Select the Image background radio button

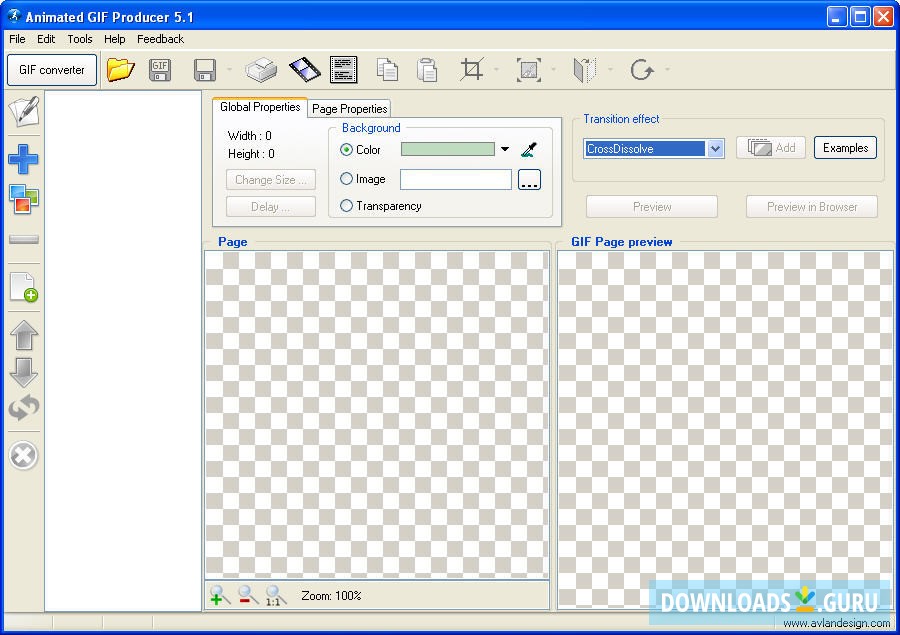pos(346,179)
